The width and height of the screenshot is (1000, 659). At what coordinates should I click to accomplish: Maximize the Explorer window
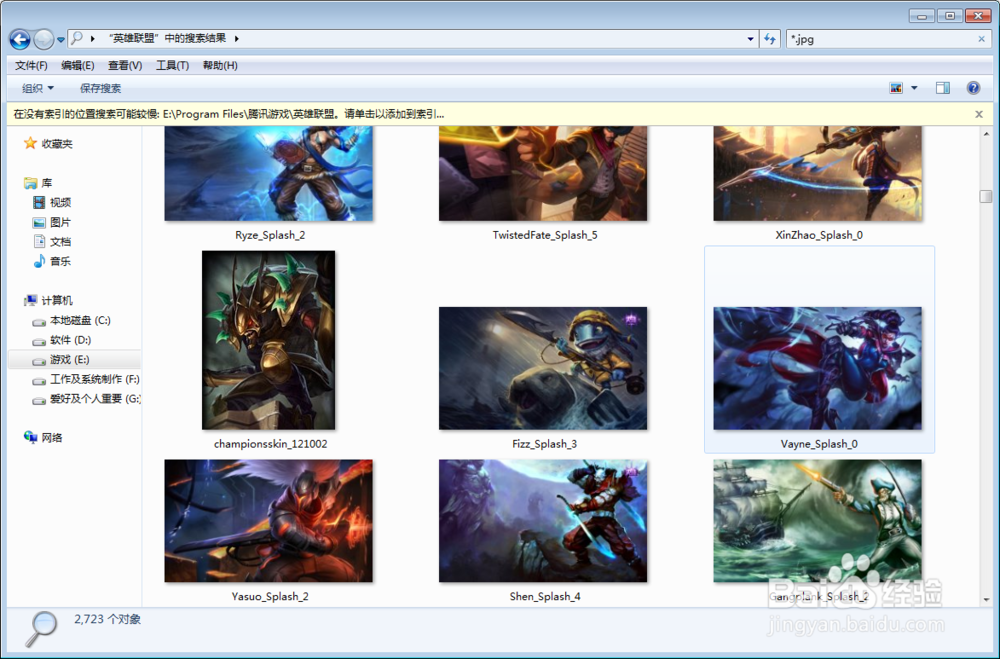point(950,16)
